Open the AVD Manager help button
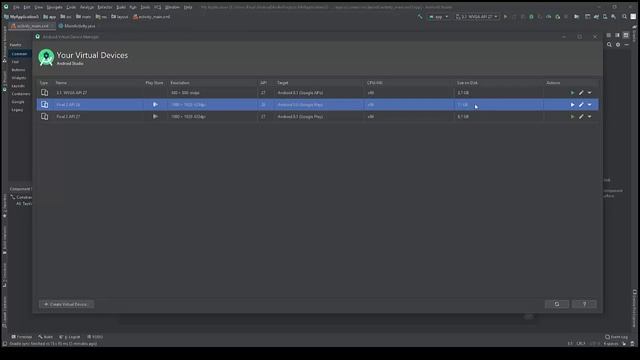The width and height of the screenshot is (640, 360). [584, 304]
